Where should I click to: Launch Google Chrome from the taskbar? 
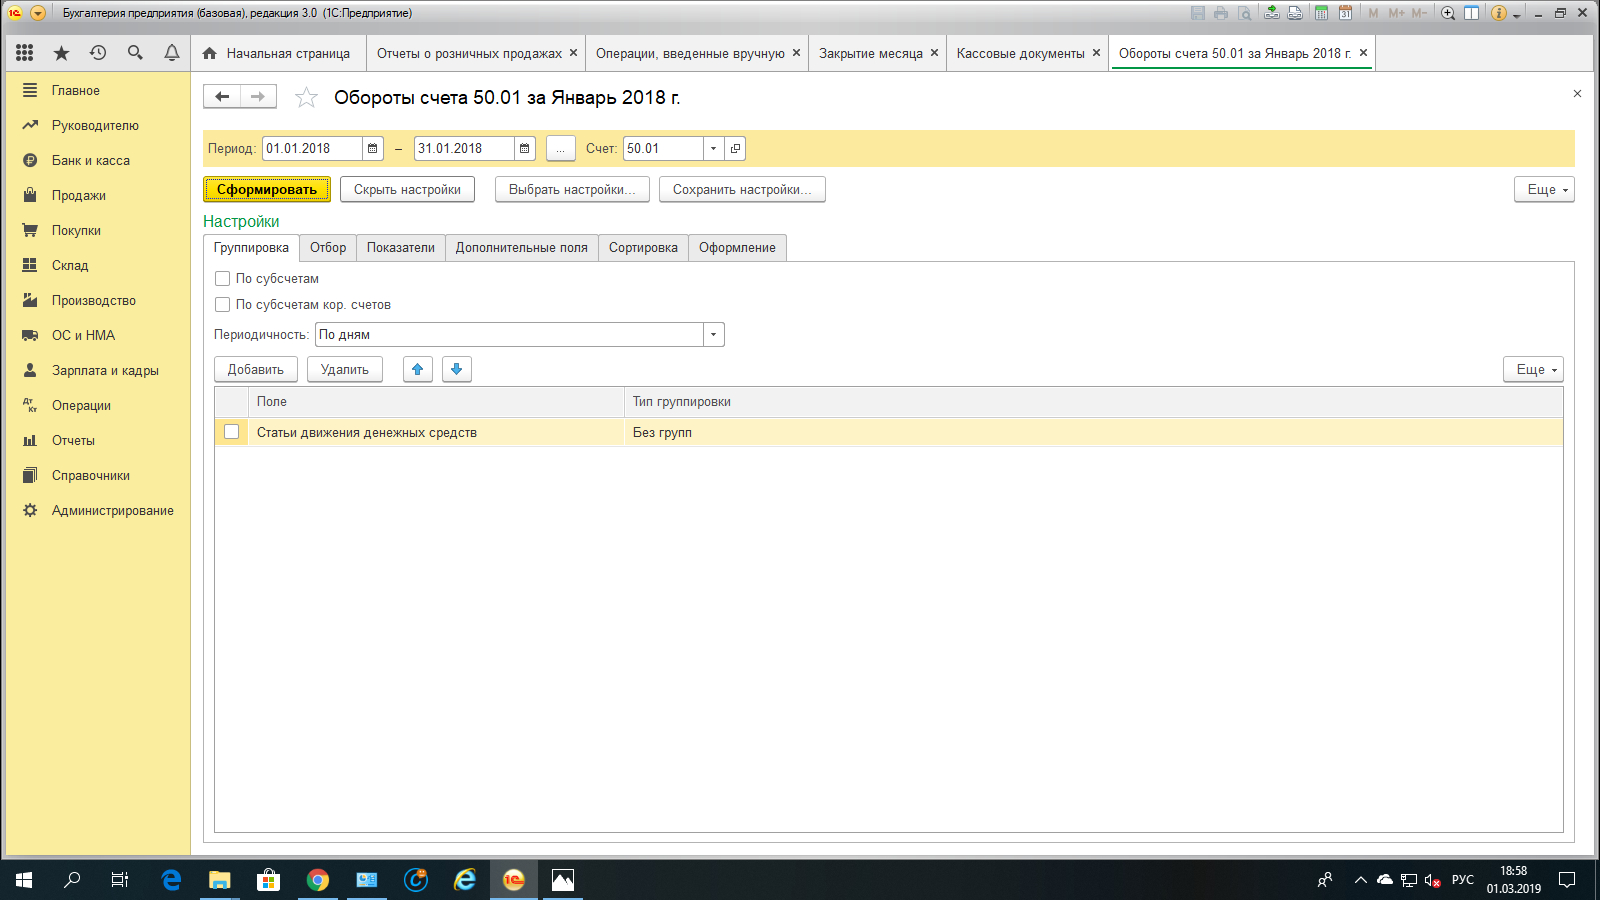pyautogui.click(x=318, y=880)
